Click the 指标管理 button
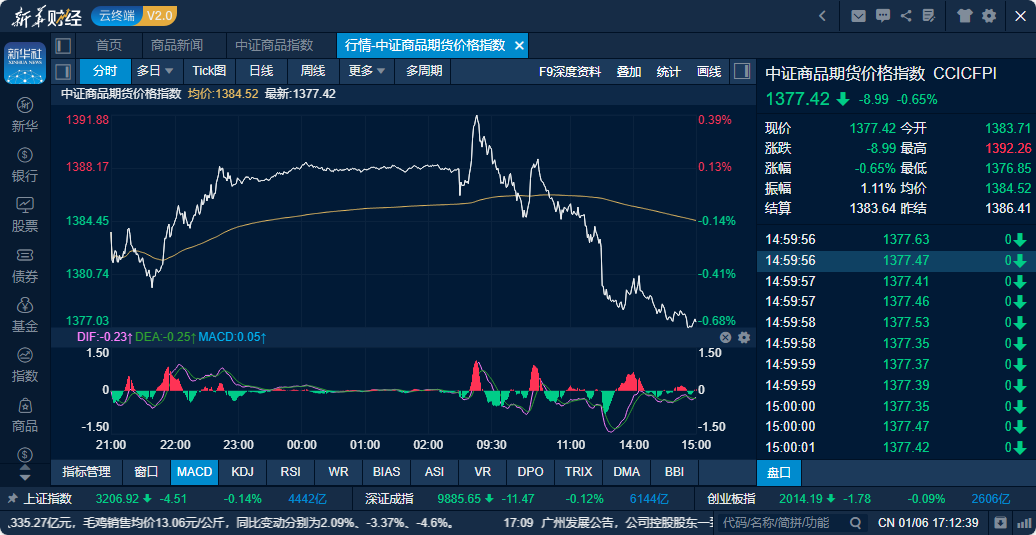The image size is (1036, 535). tap(86, 472)
